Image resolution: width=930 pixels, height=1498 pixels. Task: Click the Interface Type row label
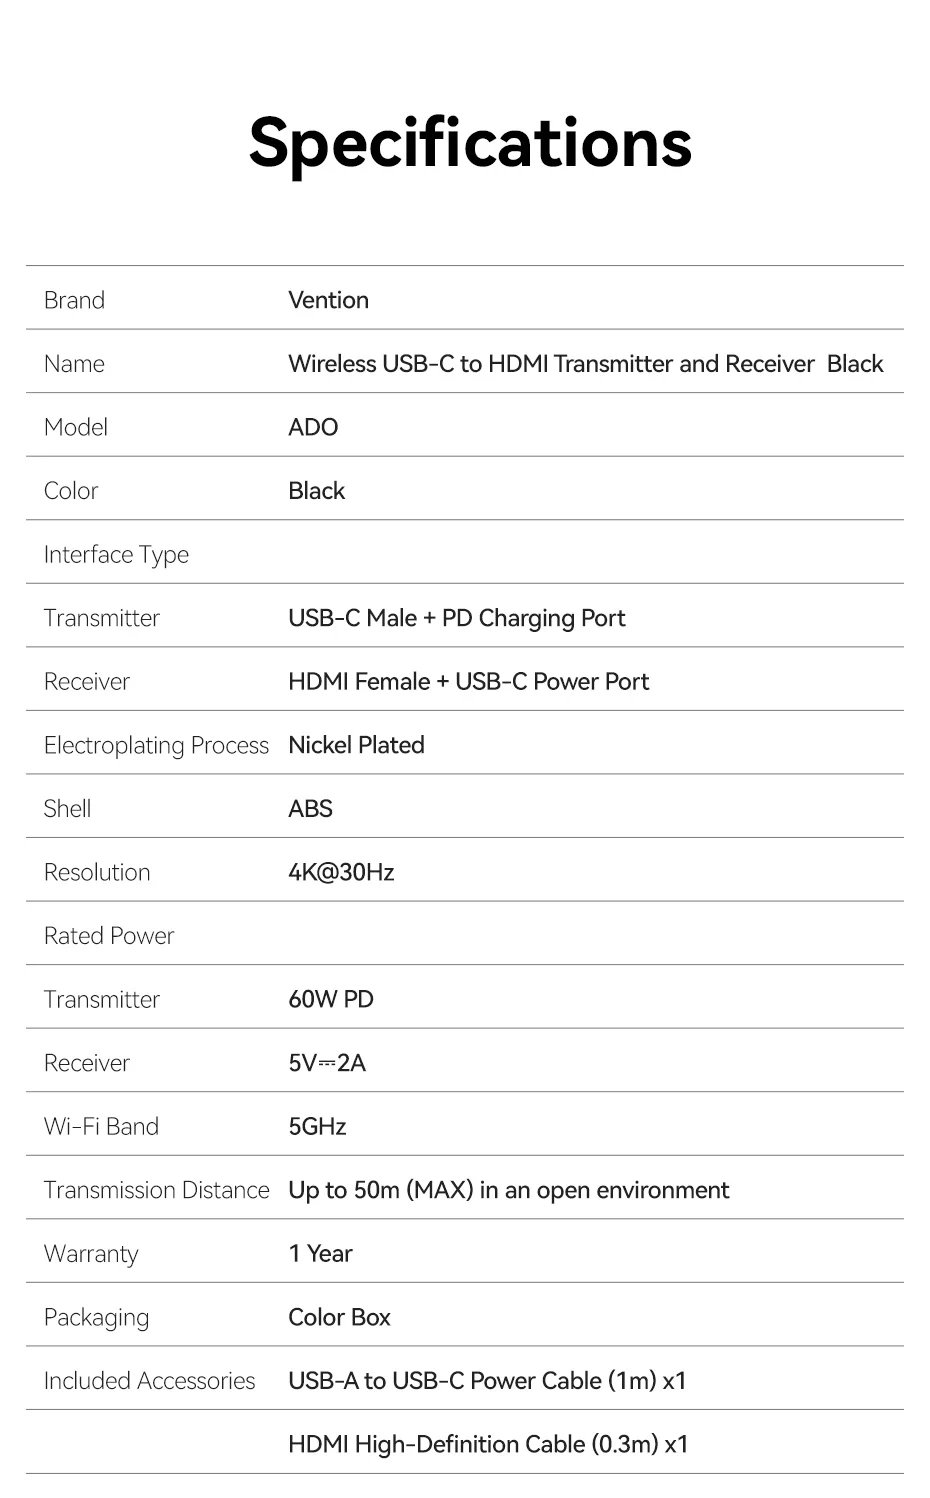pos(116,555)
